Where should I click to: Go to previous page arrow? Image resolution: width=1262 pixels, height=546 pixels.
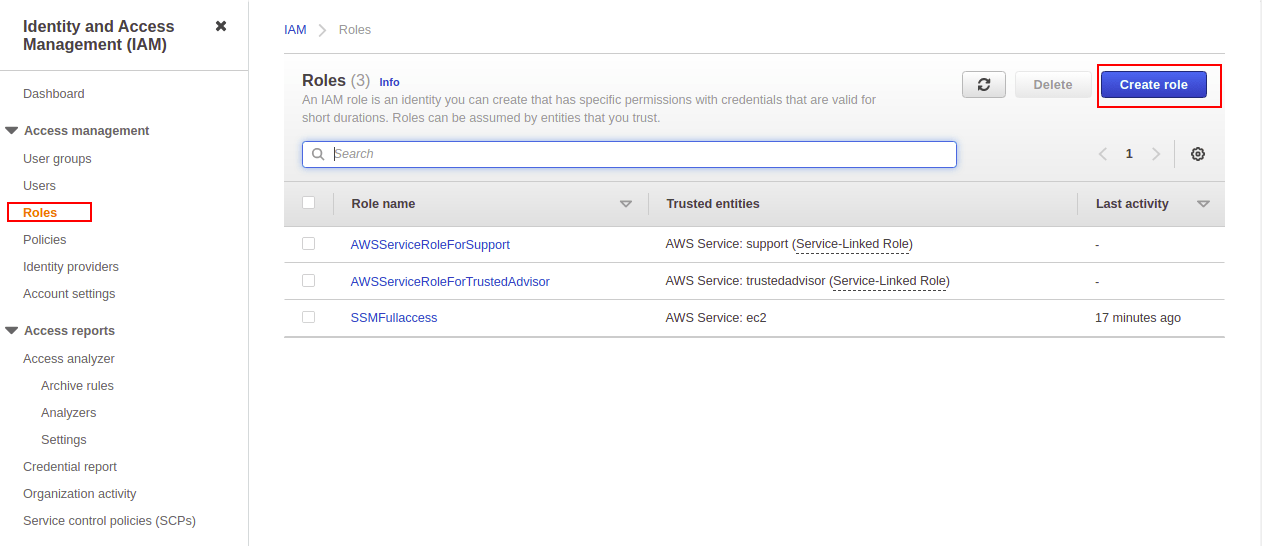(1103, 154)
